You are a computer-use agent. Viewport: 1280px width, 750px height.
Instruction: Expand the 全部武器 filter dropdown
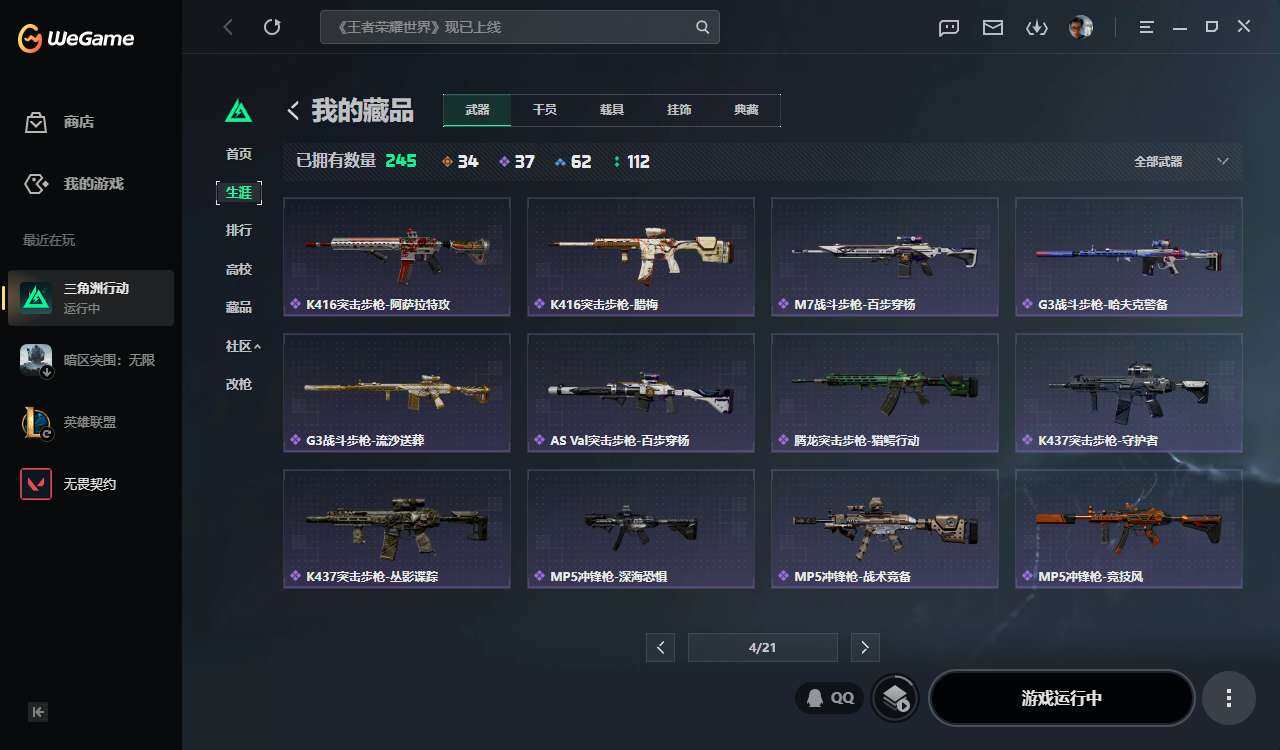click(1182, 161)
